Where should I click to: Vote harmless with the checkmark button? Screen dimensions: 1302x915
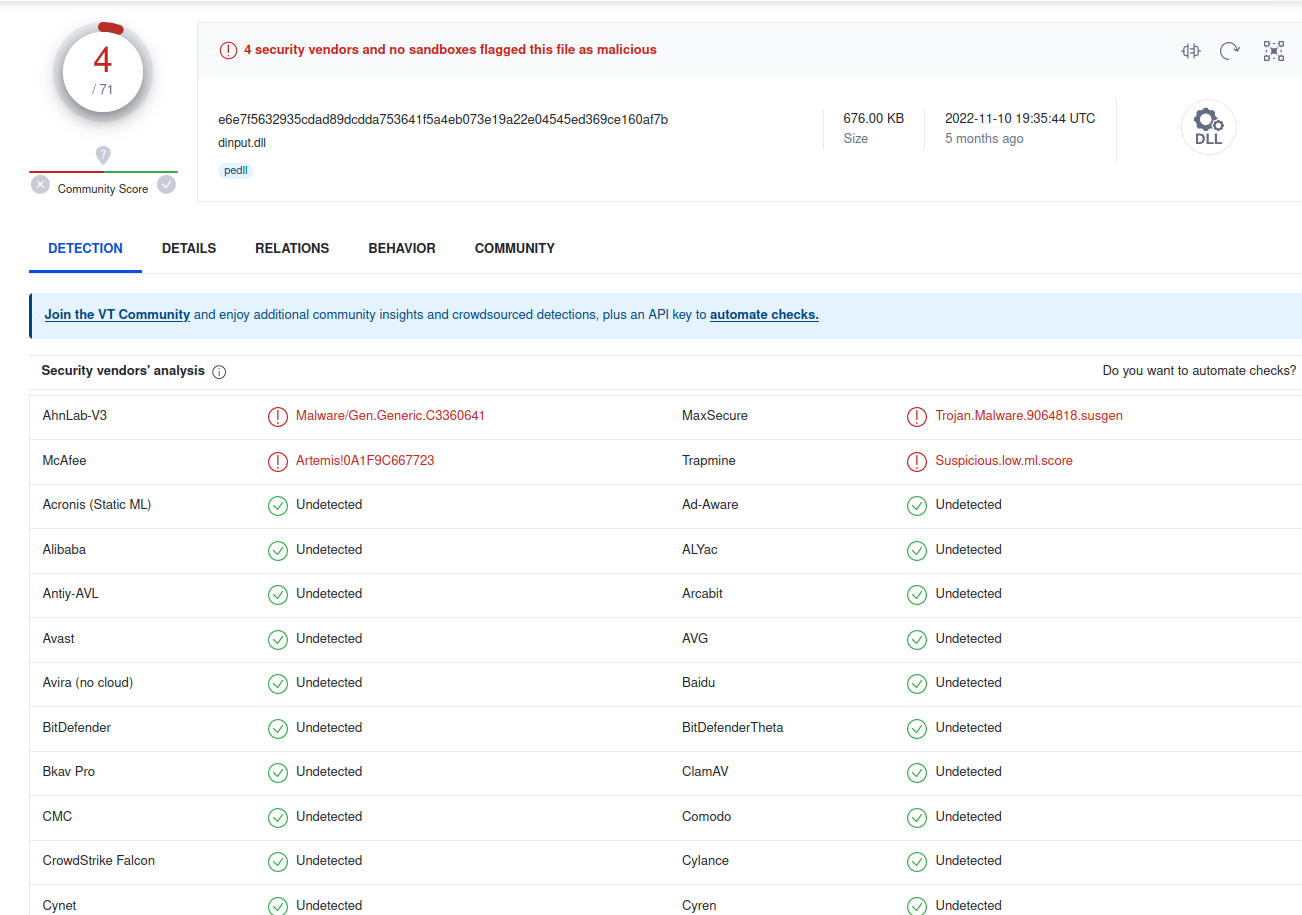(167, 185)
